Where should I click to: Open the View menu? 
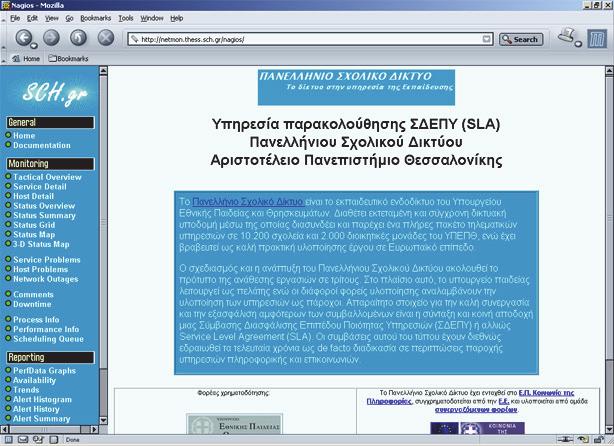click(x=51, y=18)
